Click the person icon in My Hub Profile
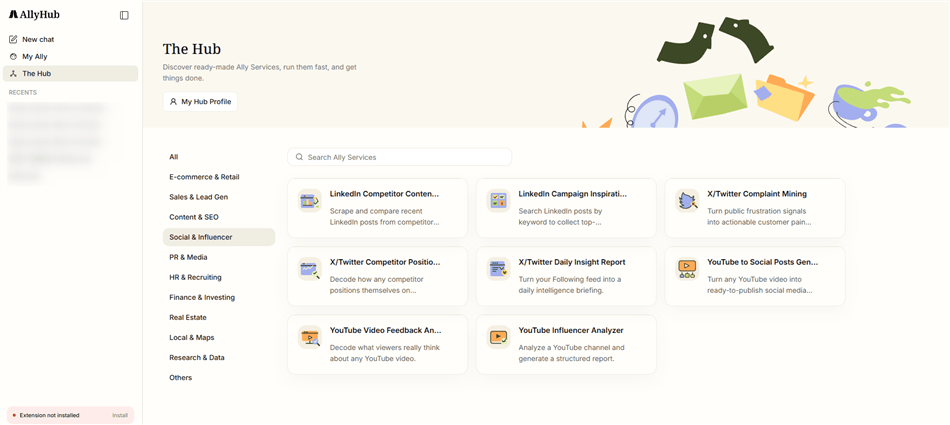Viewport: 950px width, 425px height. pos(173,102)
